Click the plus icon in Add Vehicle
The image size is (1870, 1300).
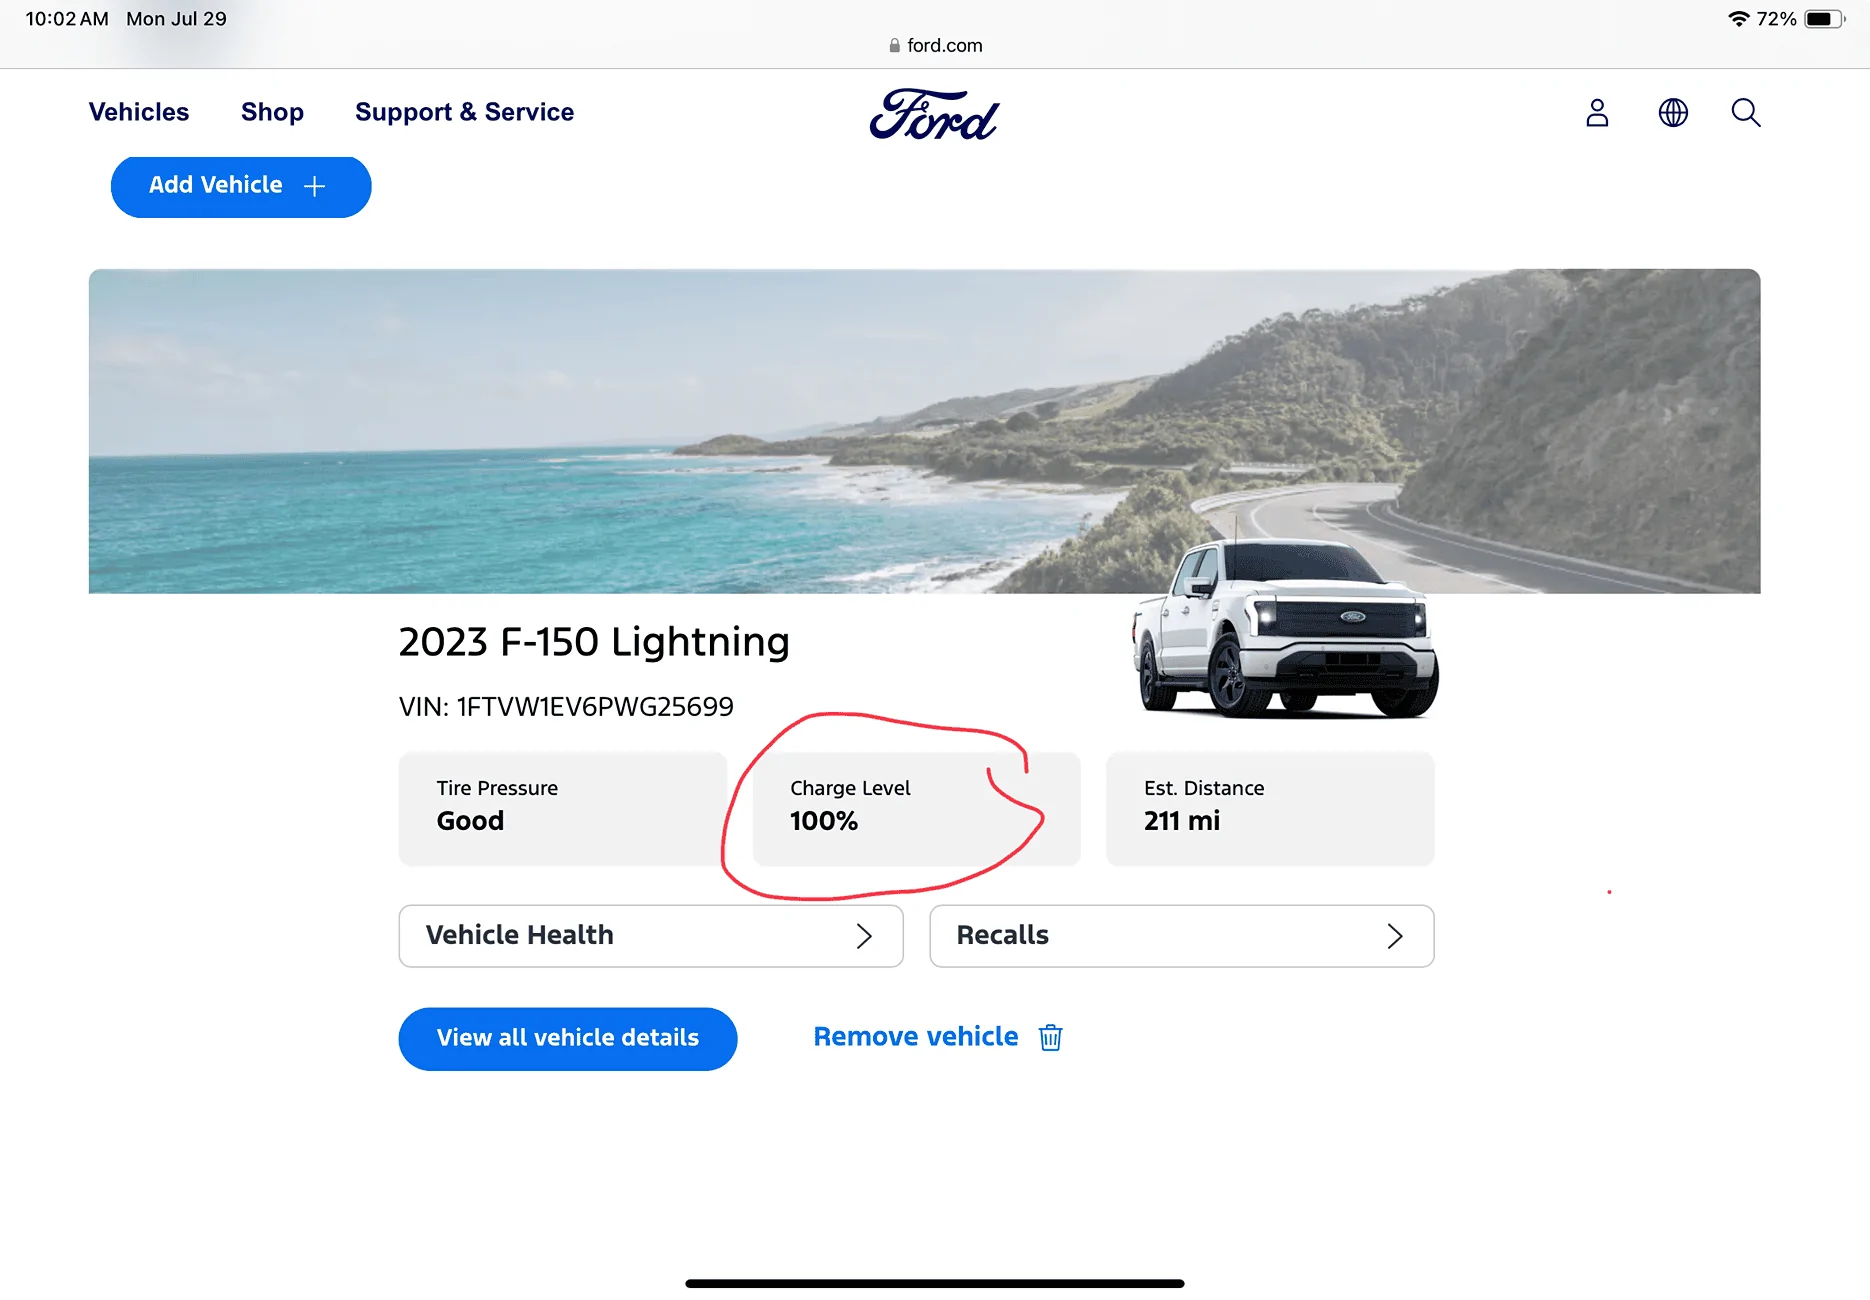point(315,187)
